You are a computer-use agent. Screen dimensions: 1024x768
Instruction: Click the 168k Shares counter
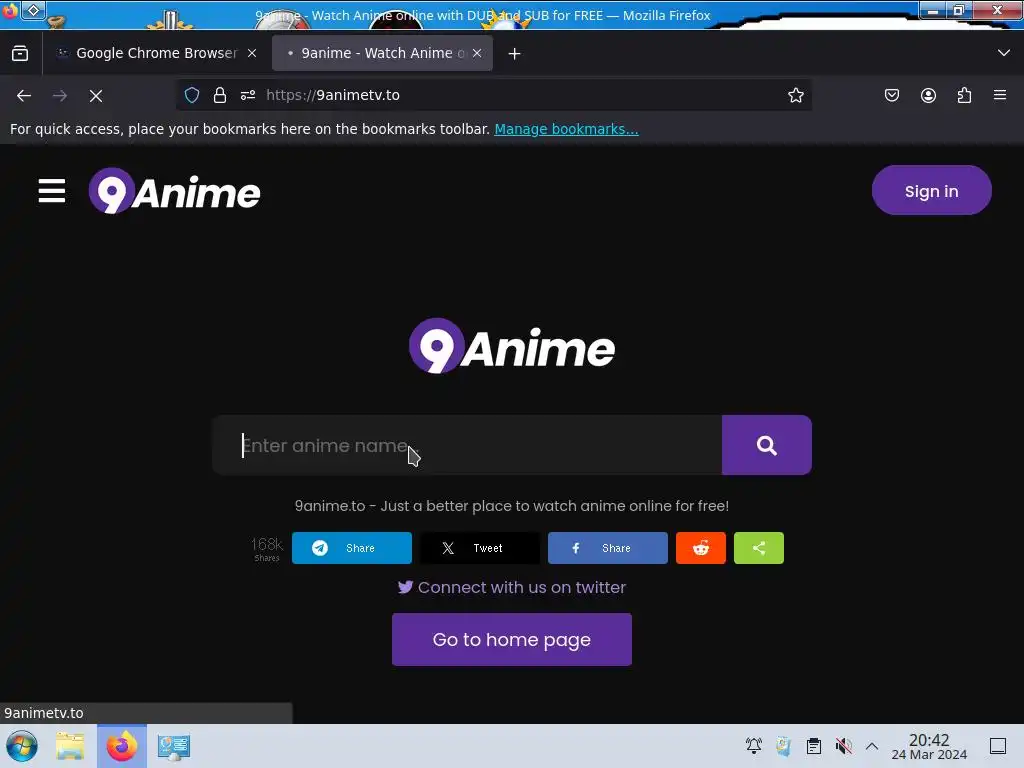pos(266,549)
